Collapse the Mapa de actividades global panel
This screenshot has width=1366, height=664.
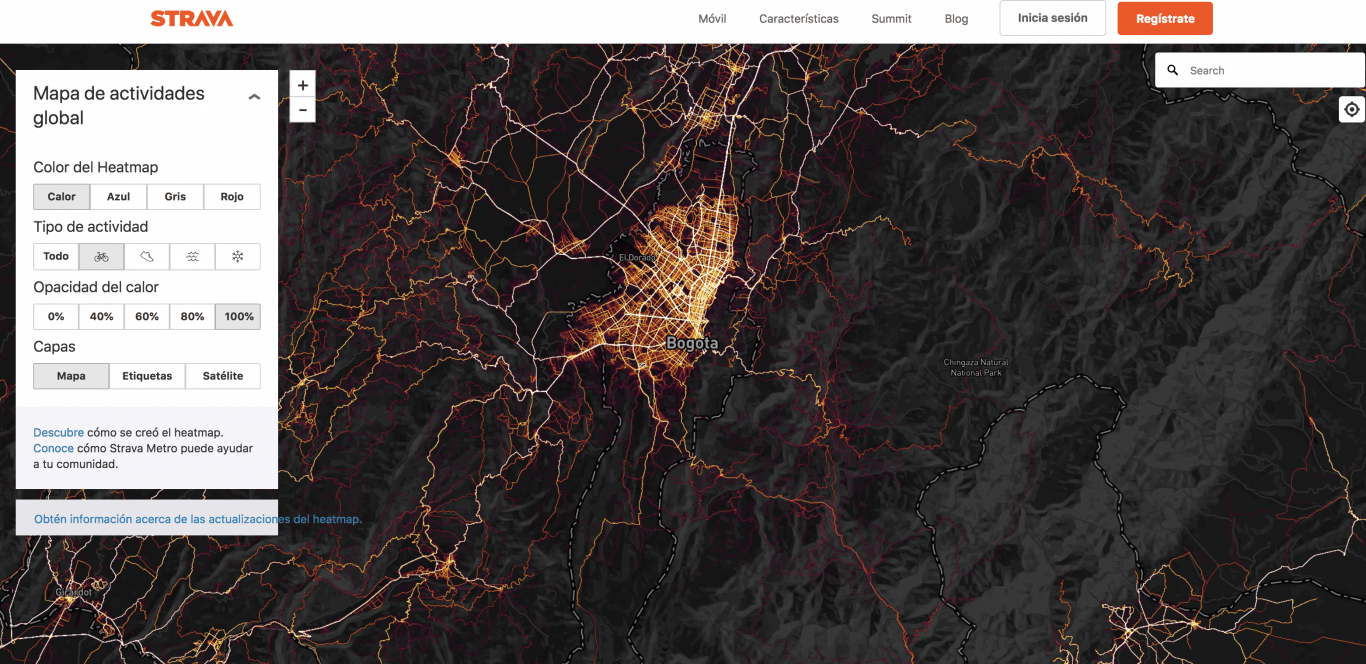[x=254, y=97]
